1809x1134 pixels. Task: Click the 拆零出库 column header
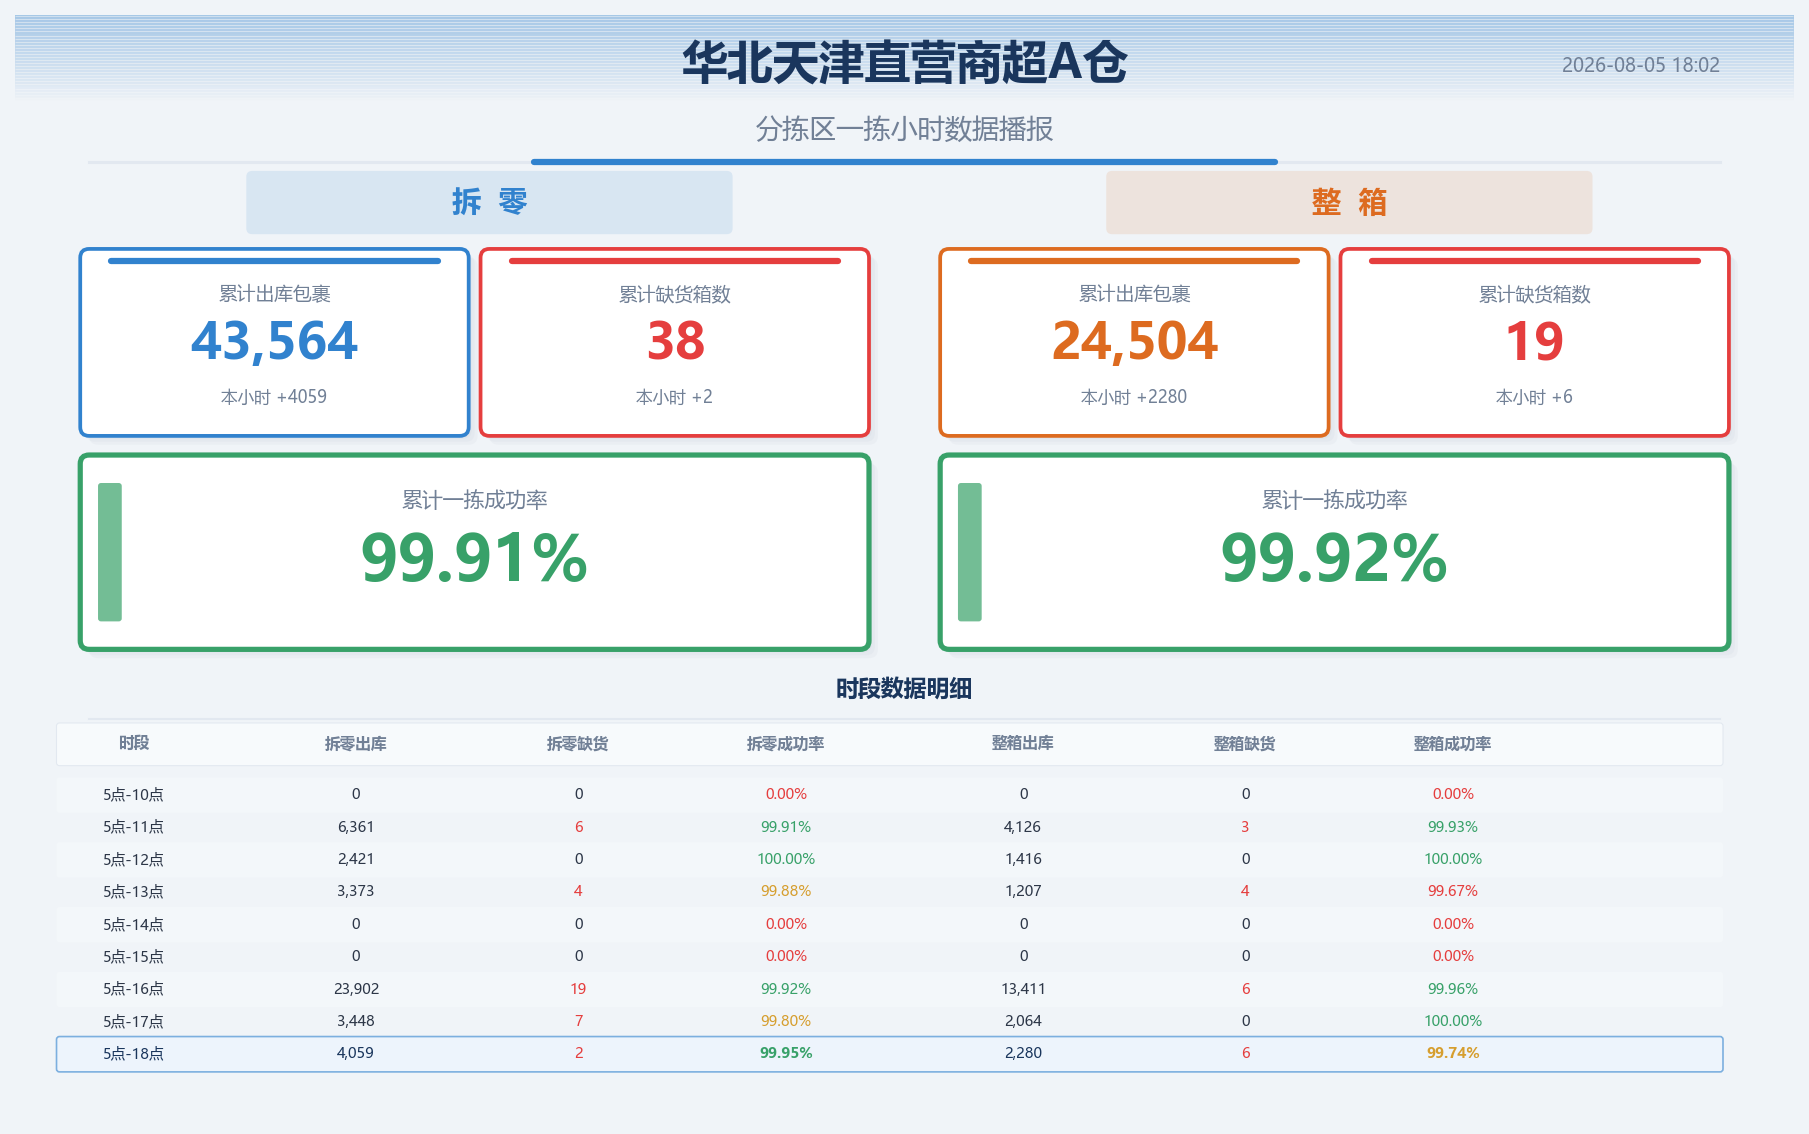pos(356,743)
